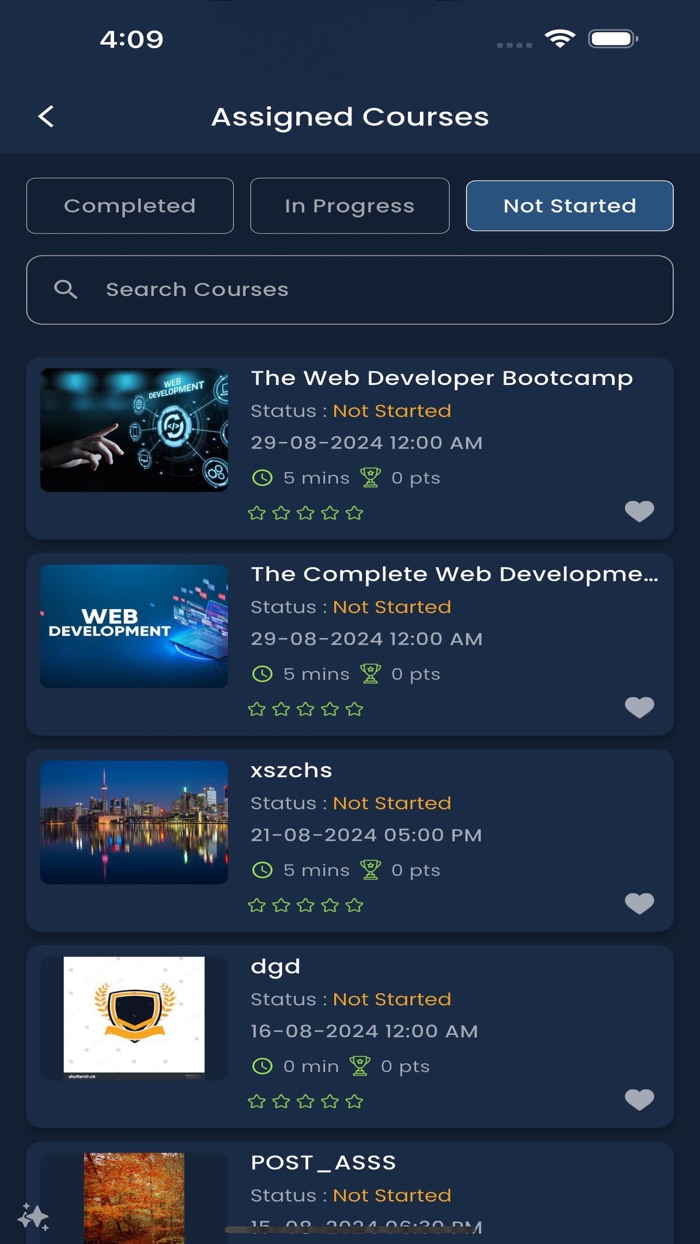This screenshot has height=1244, width=700.
Task: Click Not Started status on xszchs
Action: pos(392,803)
